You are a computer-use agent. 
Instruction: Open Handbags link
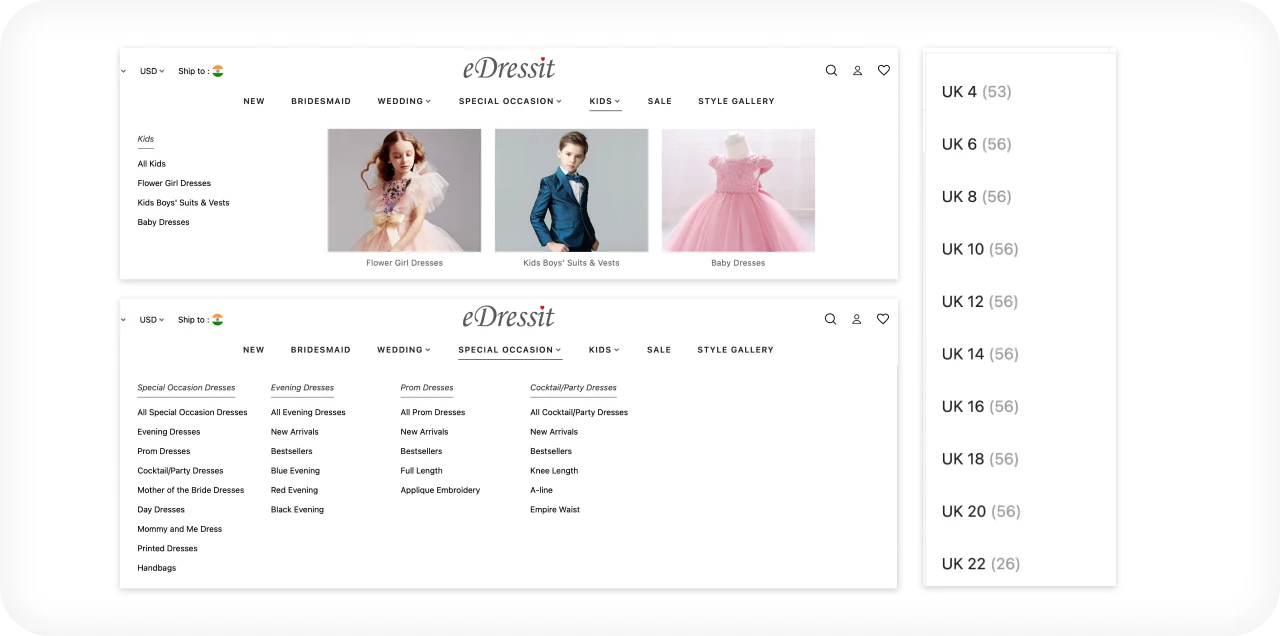click(156, 568)
